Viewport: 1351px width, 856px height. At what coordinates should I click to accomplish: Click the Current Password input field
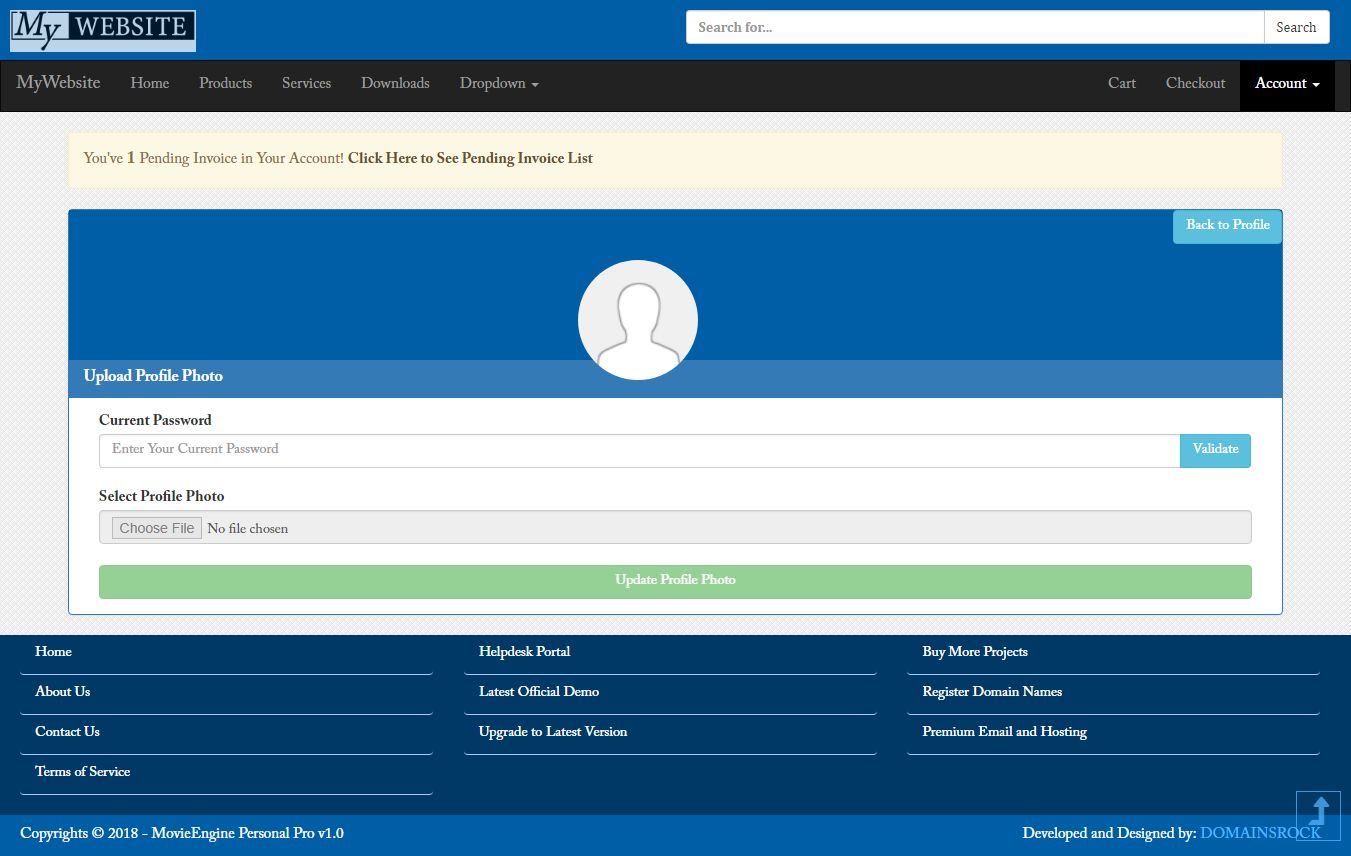pyautogui.click(x=639, y=450)
